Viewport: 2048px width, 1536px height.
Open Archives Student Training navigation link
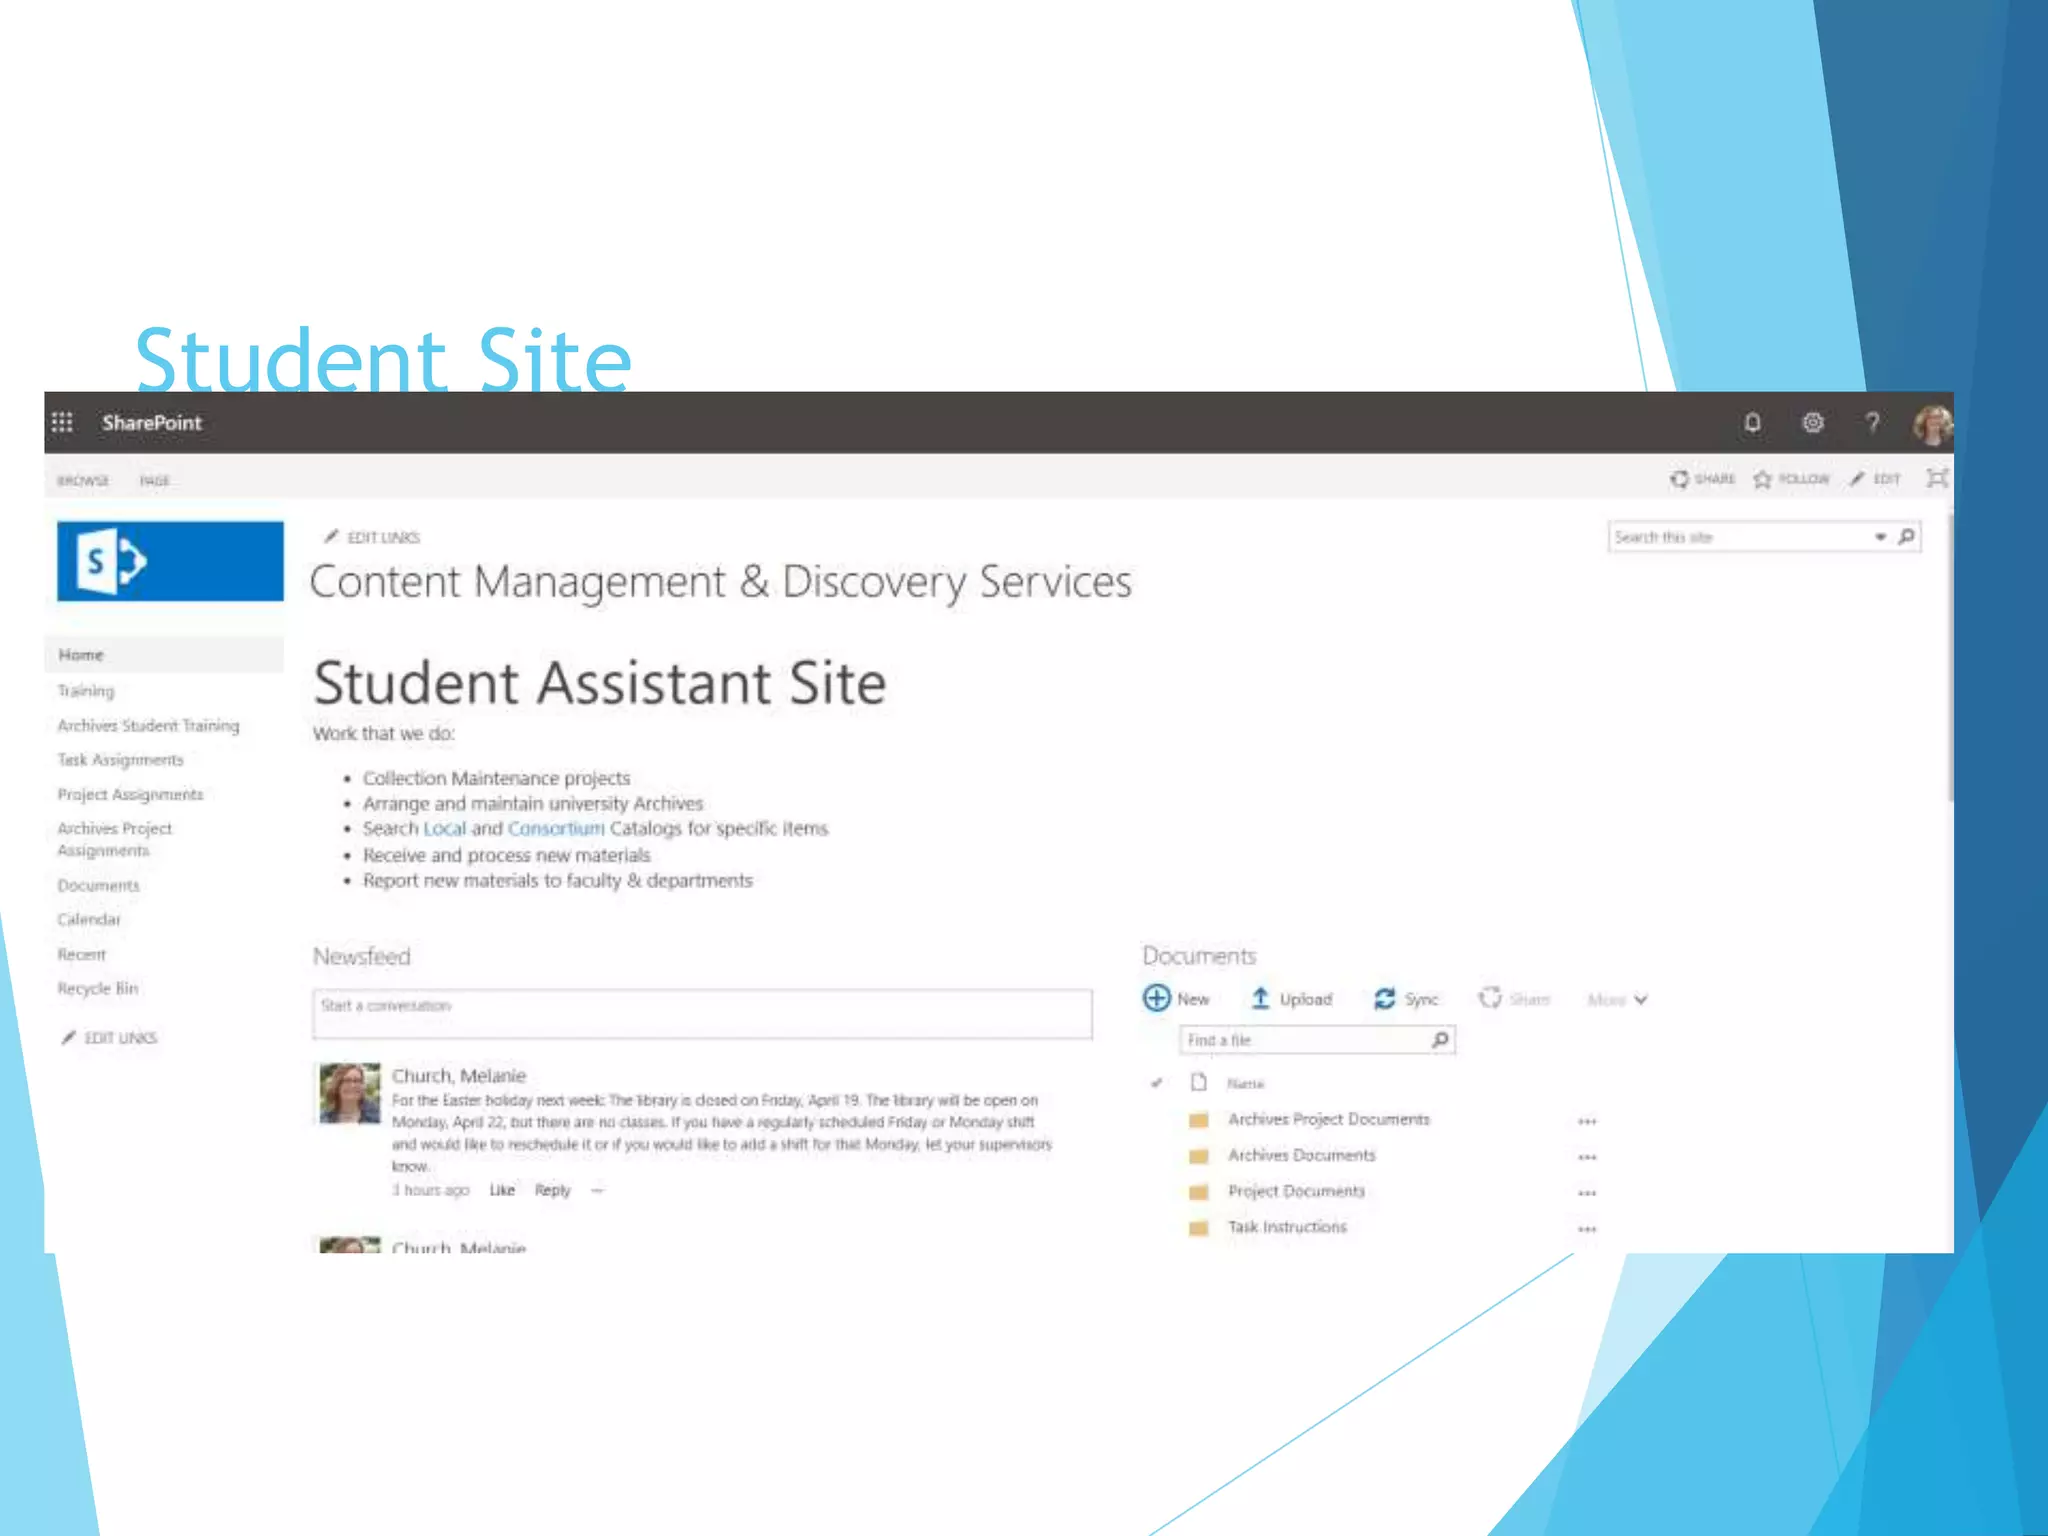coord(148,726)
